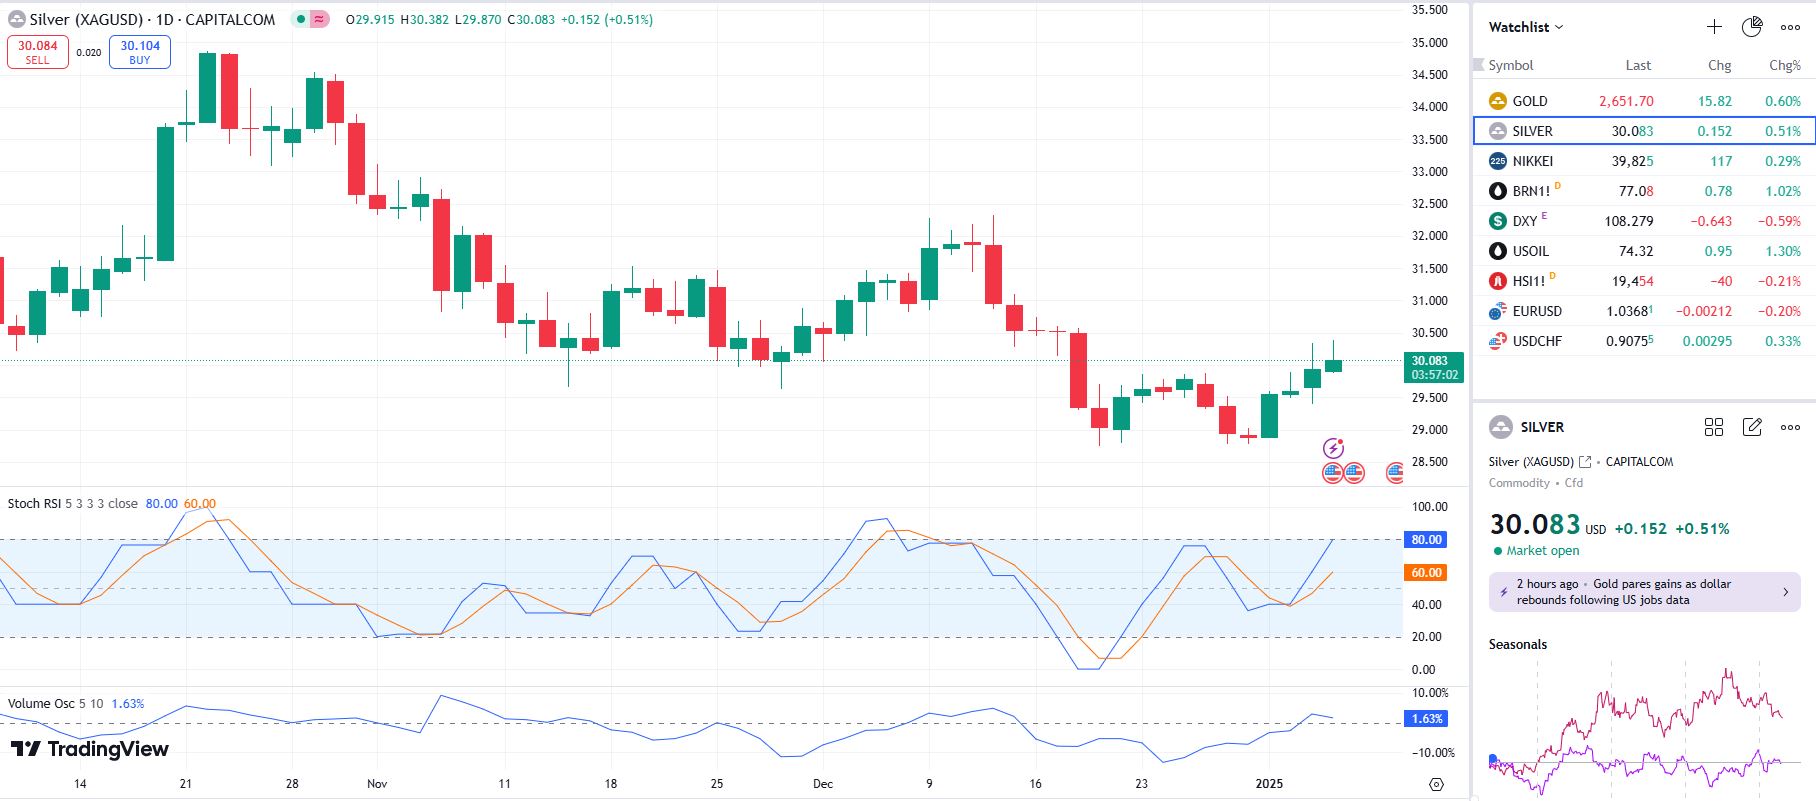The height and width of the screenshot is (801, 1816).
Task: Click the HSI1! symbol logo icon
Action: click(1497, 281)
